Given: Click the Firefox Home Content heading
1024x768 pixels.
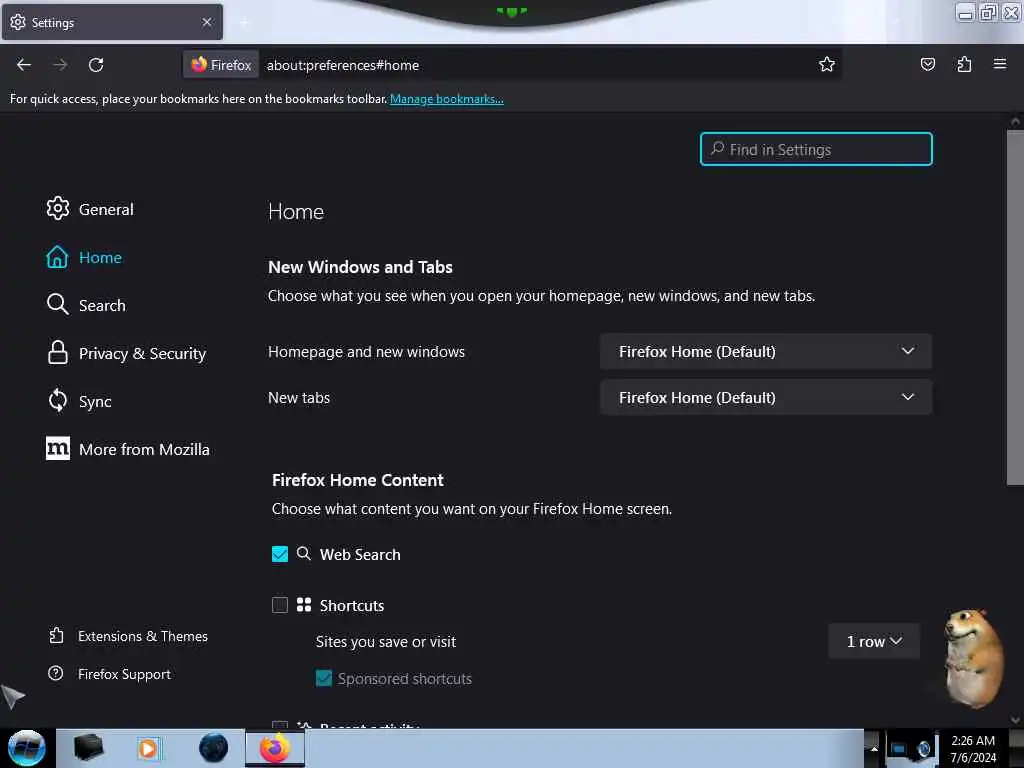Looking at the screenshot, I should (357, 480).
